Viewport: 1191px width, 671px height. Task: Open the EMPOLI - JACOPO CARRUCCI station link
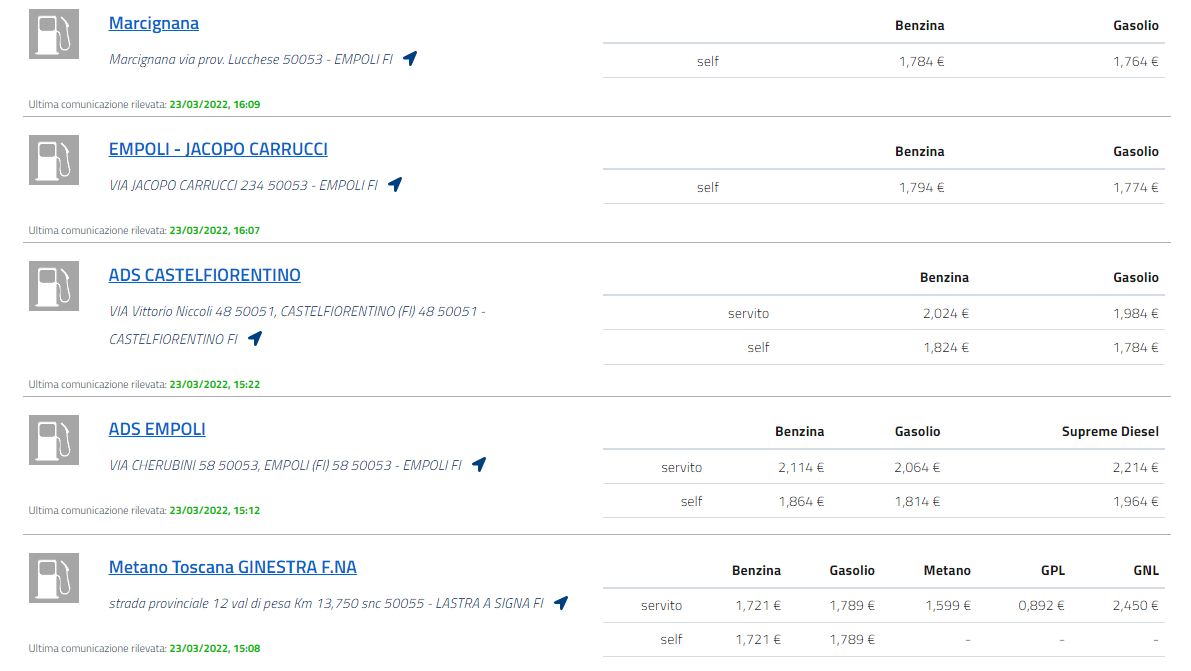pos(218,150)
